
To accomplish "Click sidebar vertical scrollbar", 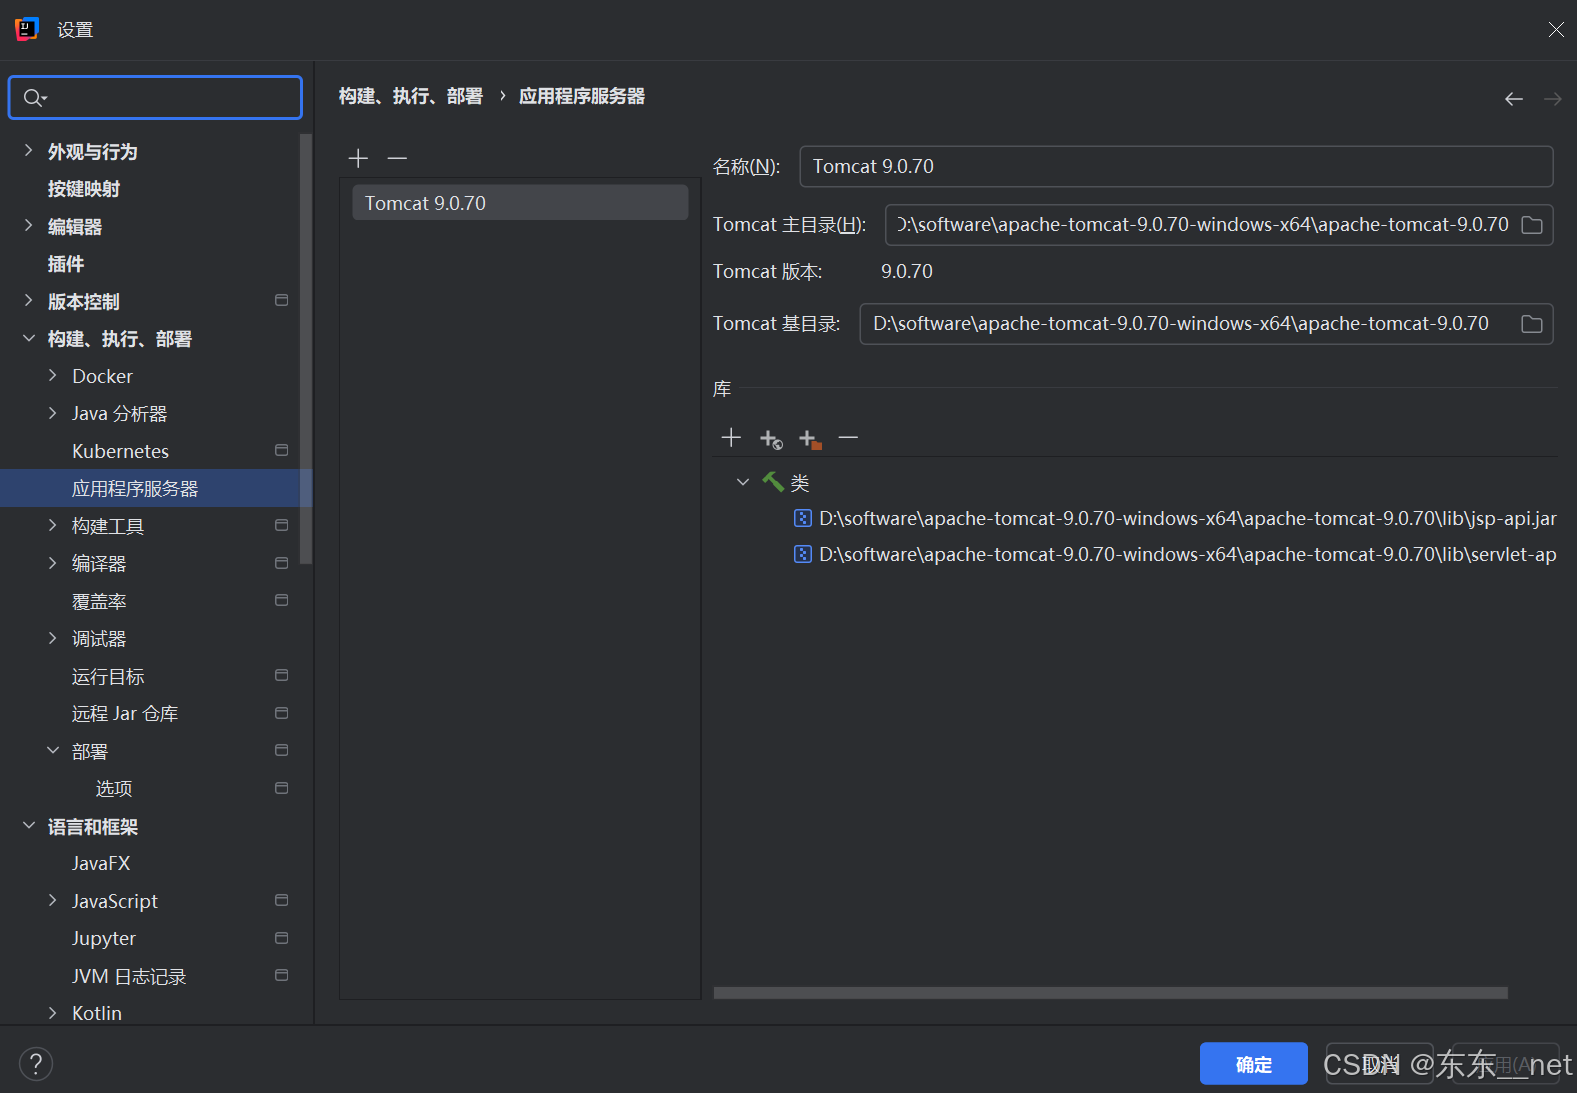I will 306,348.
